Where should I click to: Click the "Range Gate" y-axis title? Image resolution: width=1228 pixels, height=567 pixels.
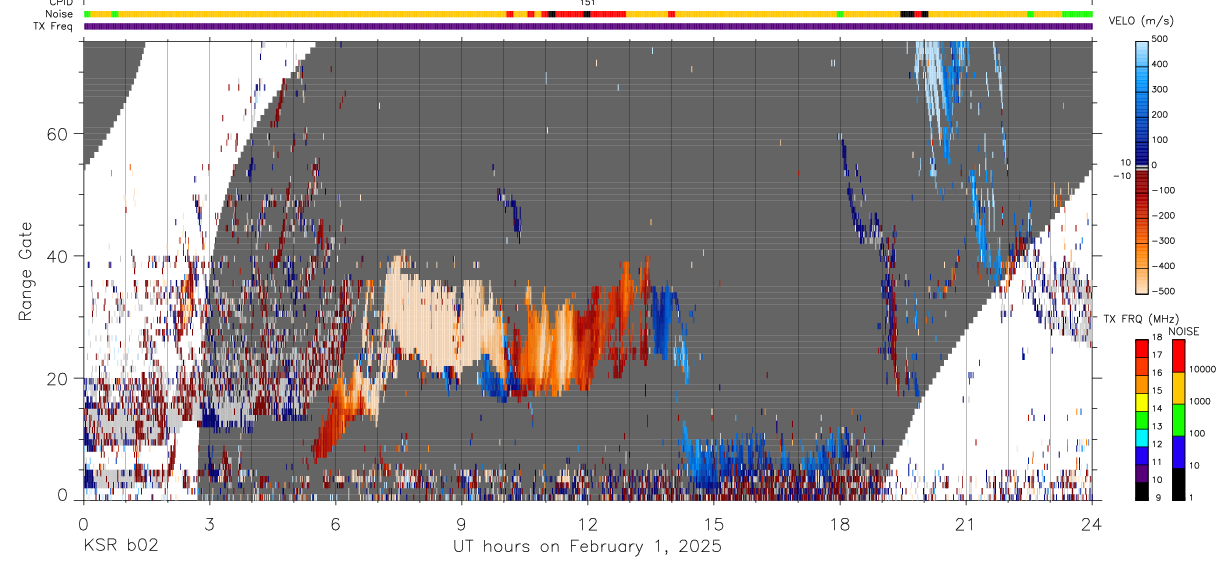[x=27, y=272]
